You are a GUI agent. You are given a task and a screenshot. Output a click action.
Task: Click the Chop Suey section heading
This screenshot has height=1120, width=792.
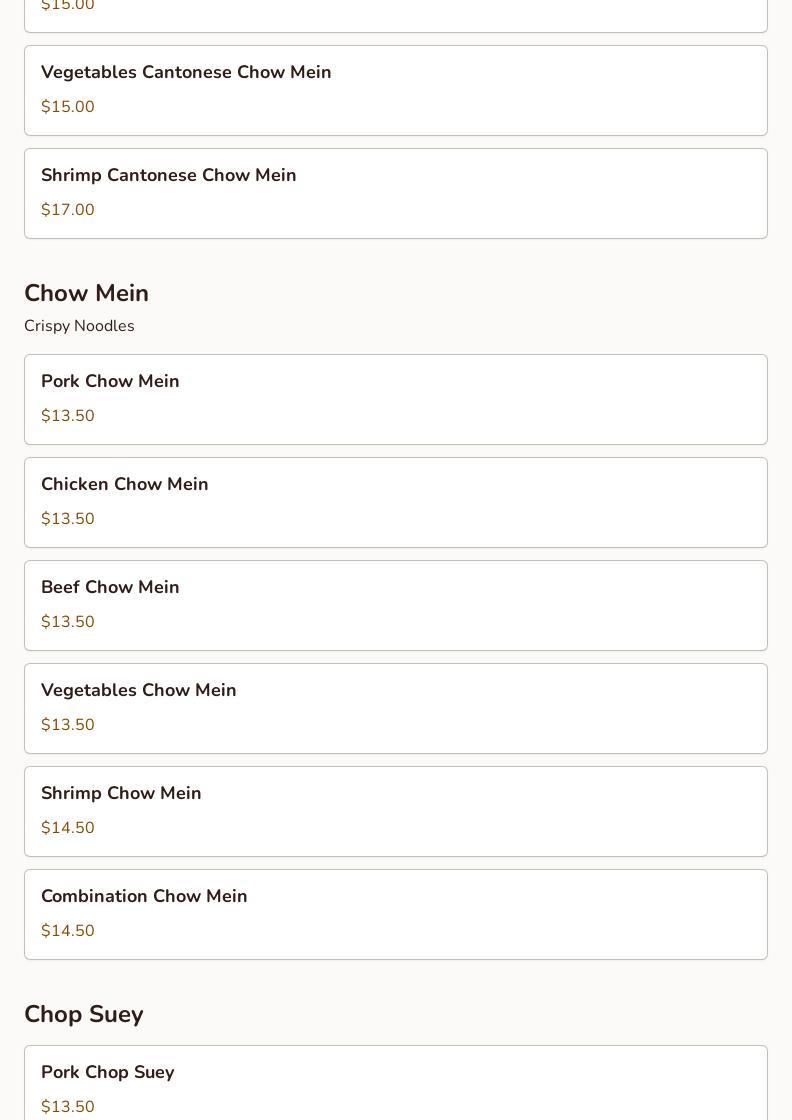pos(84,1014)
